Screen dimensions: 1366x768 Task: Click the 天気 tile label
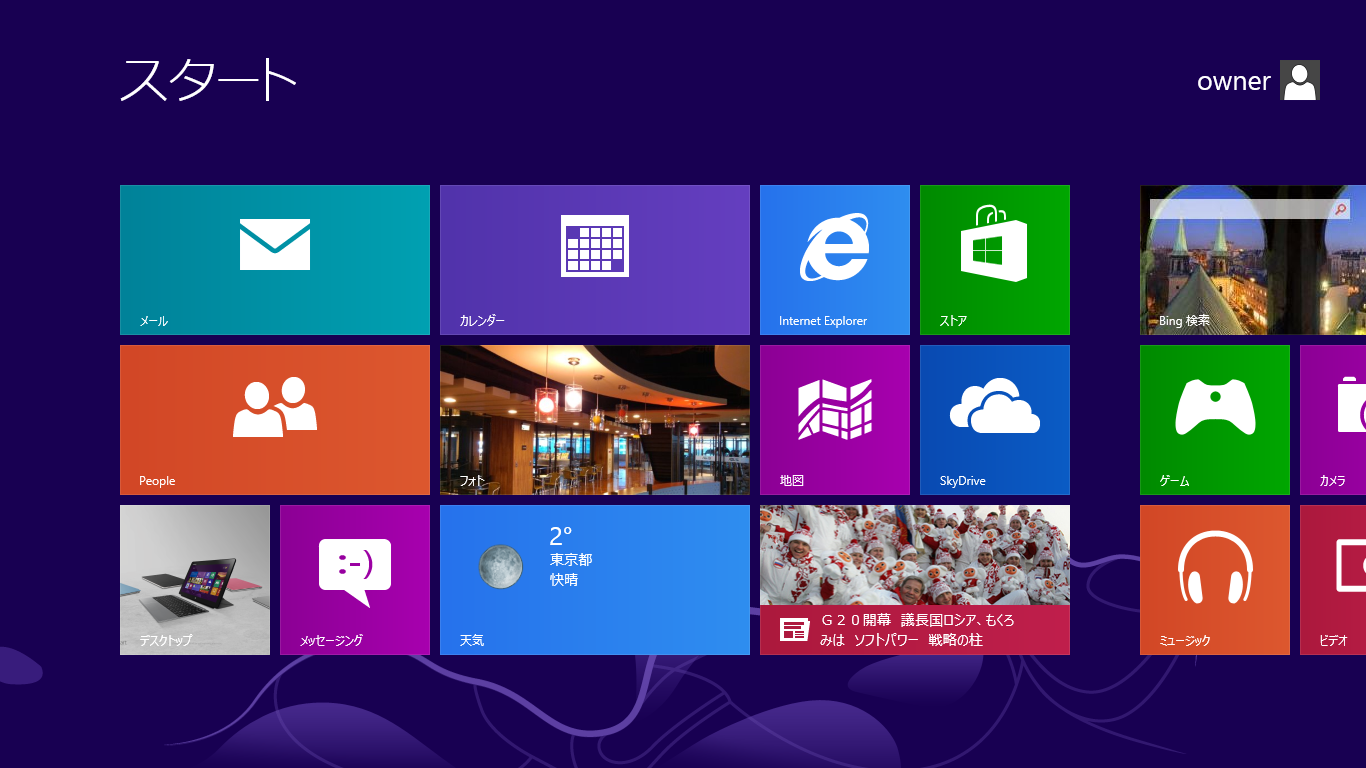pos(472,640)
